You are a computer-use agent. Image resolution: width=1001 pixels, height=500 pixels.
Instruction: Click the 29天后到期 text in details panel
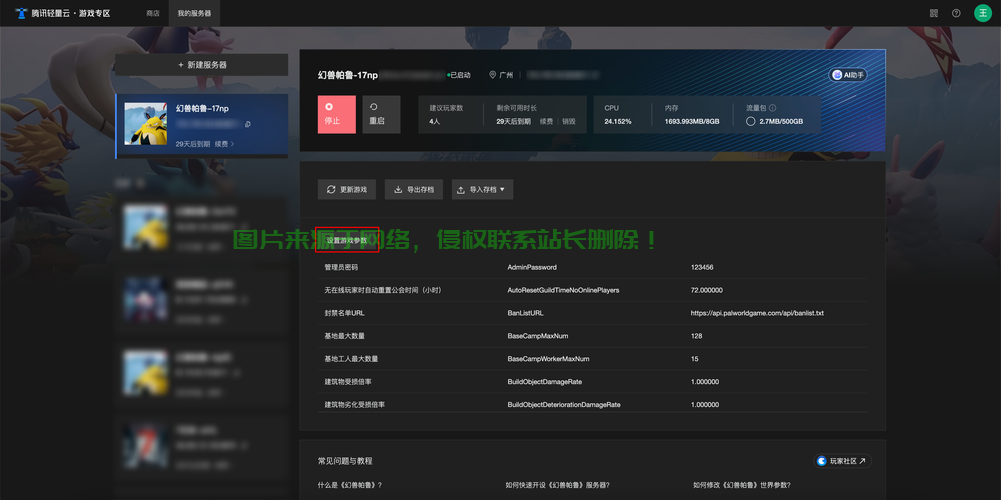(514, 121)
